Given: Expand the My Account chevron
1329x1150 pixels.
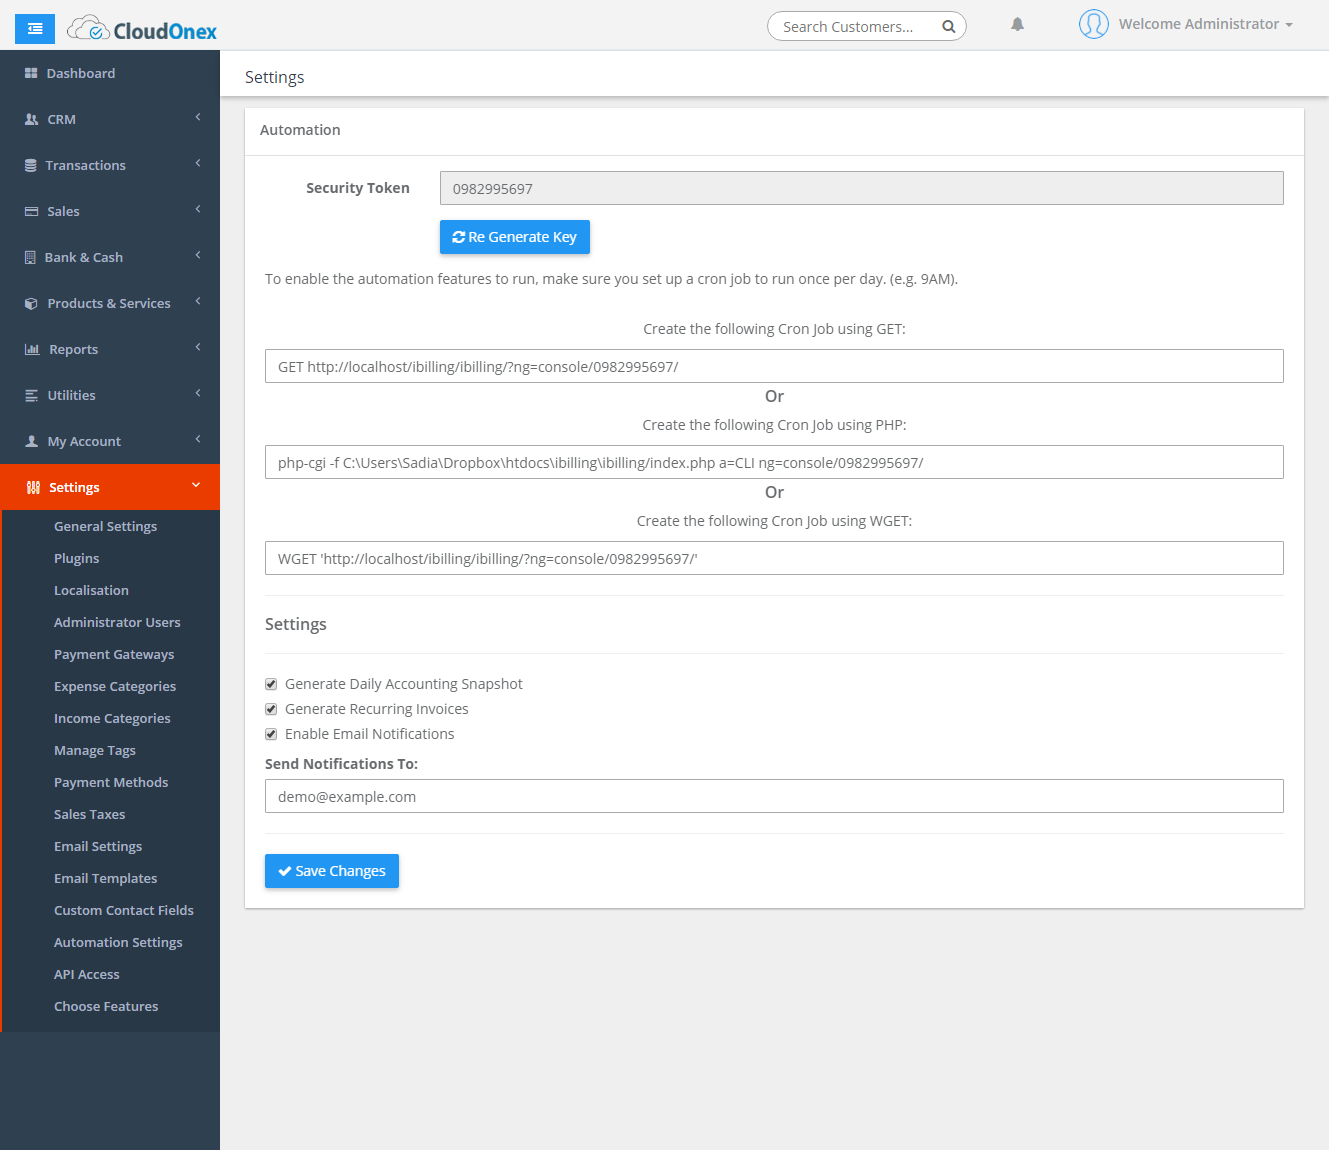Looking at the screenshot, I should point(198,439).
